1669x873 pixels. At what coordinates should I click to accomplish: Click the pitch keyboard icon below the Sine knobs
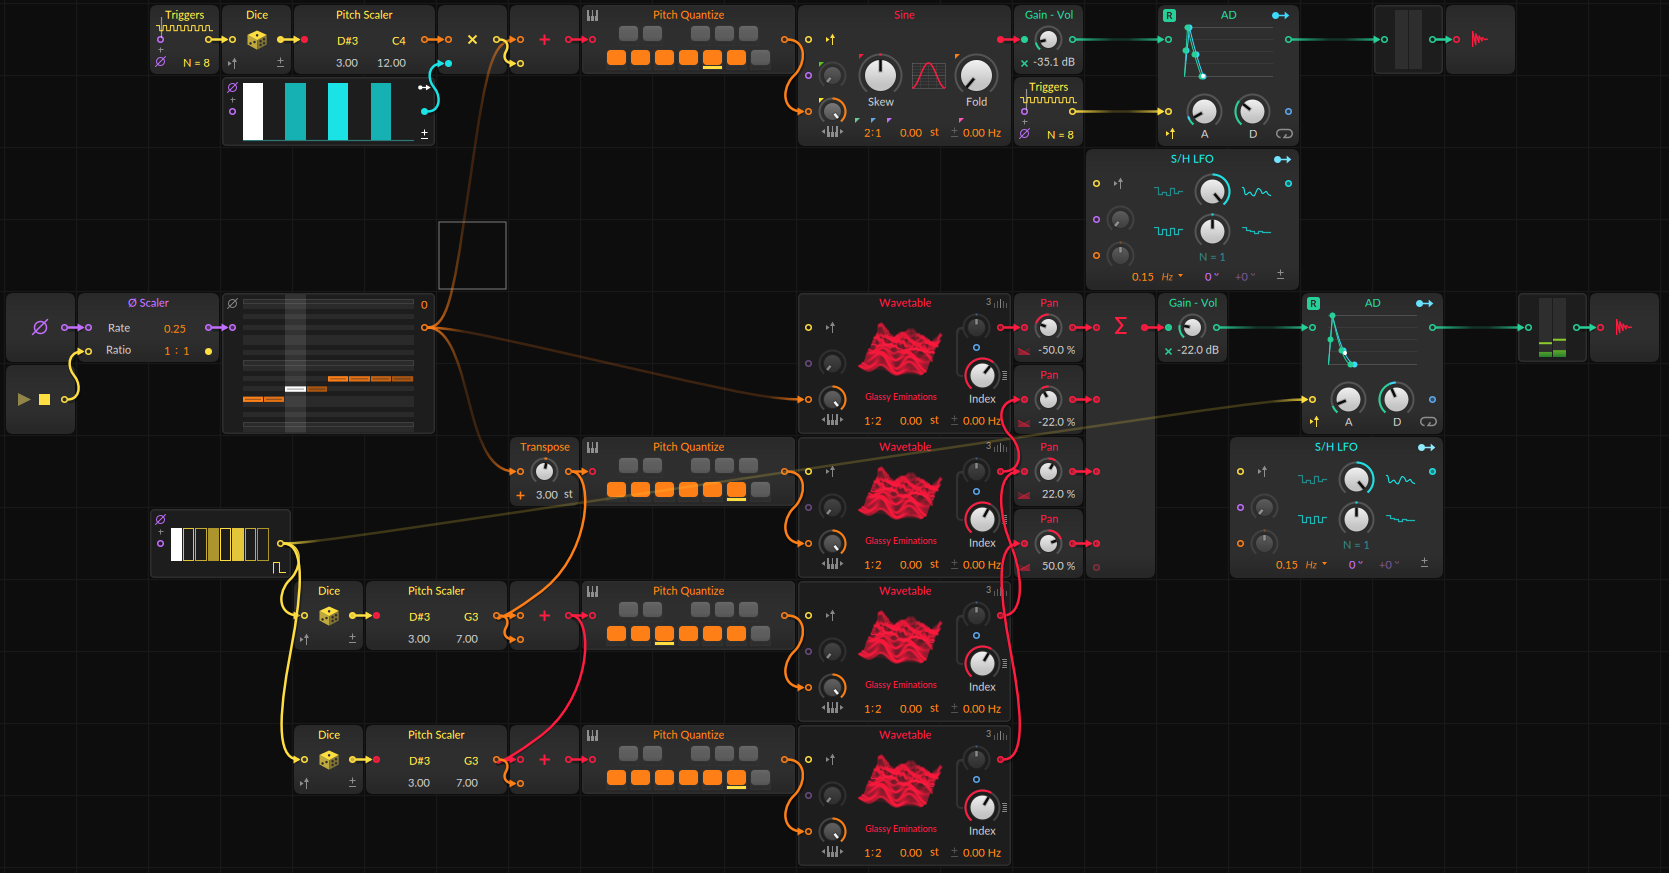click(x=832, y=132)
